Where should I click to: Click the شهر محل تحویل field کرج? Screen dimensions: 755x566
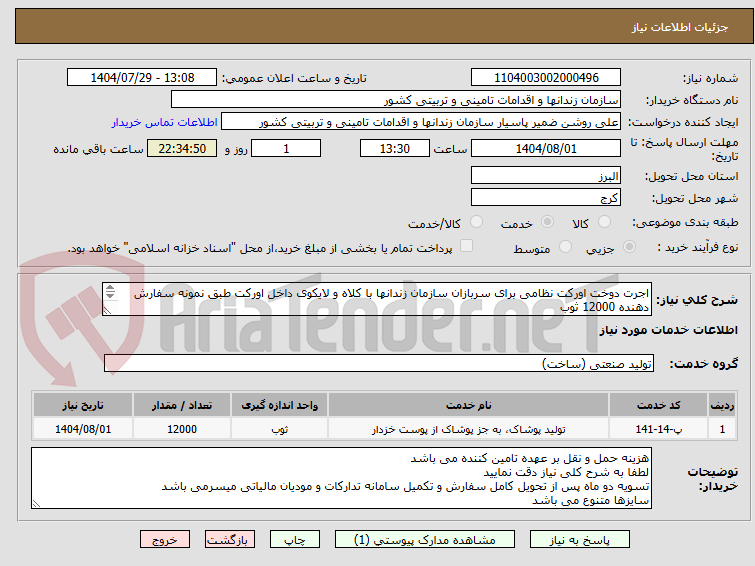[546, 197]
